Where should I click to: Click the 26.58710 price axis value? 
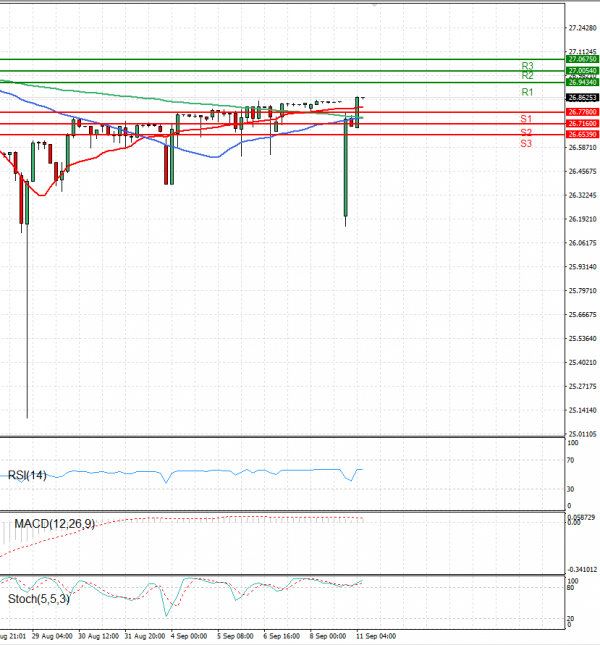582,147
